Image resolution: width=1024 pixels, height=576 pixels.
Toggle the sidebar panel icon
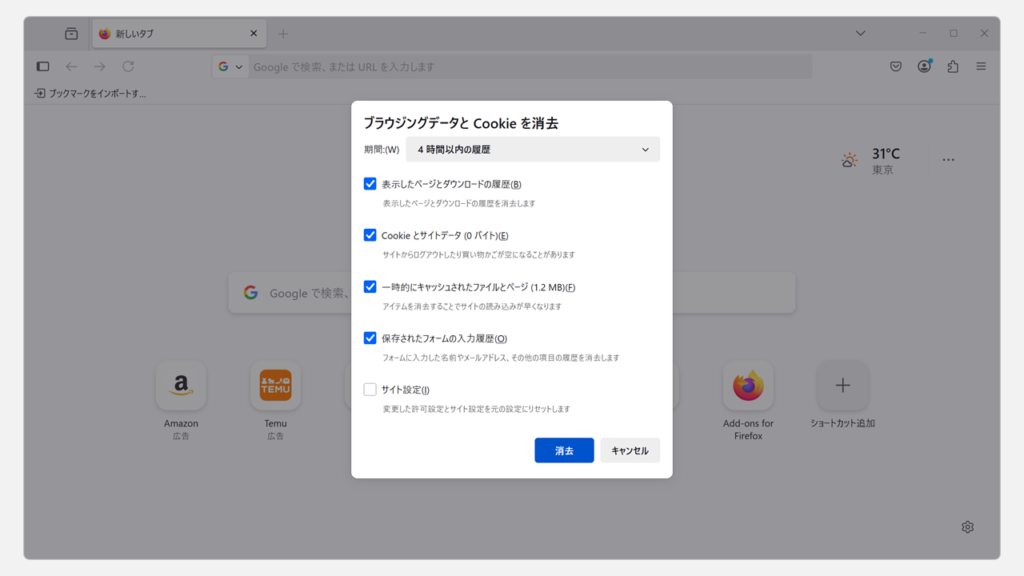pos(43,67)
